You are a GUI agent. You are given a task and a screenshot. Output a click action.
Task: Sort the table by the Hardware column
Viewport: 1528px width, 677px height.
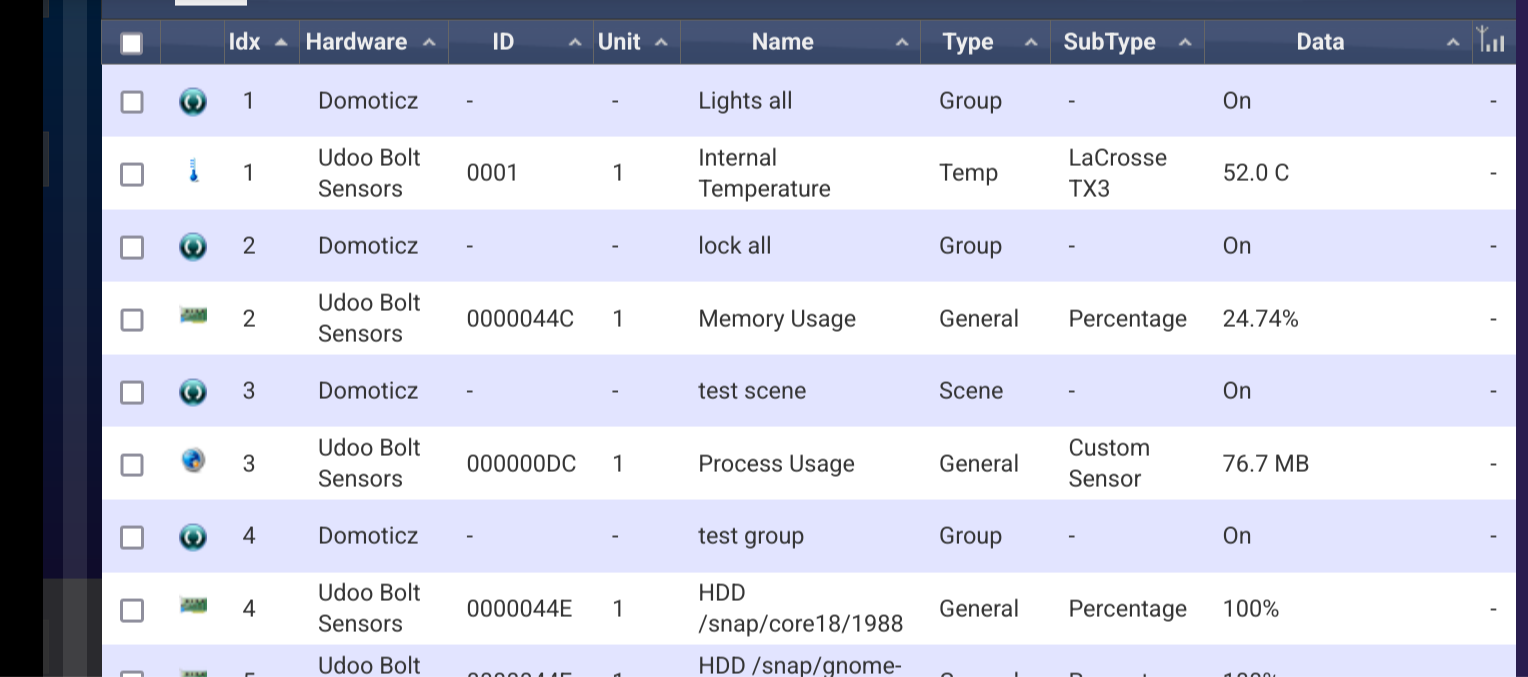tap(374, 42)
